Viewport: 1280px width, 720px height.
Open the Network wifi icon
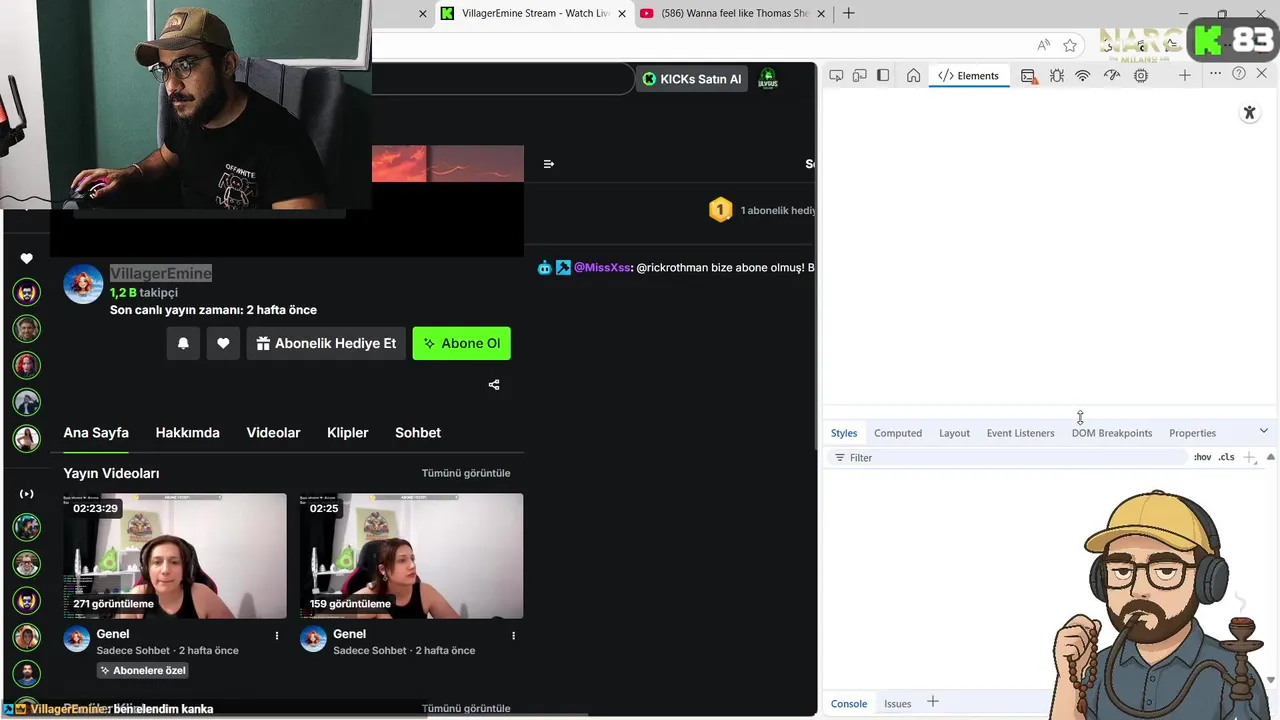[1083, 75]
